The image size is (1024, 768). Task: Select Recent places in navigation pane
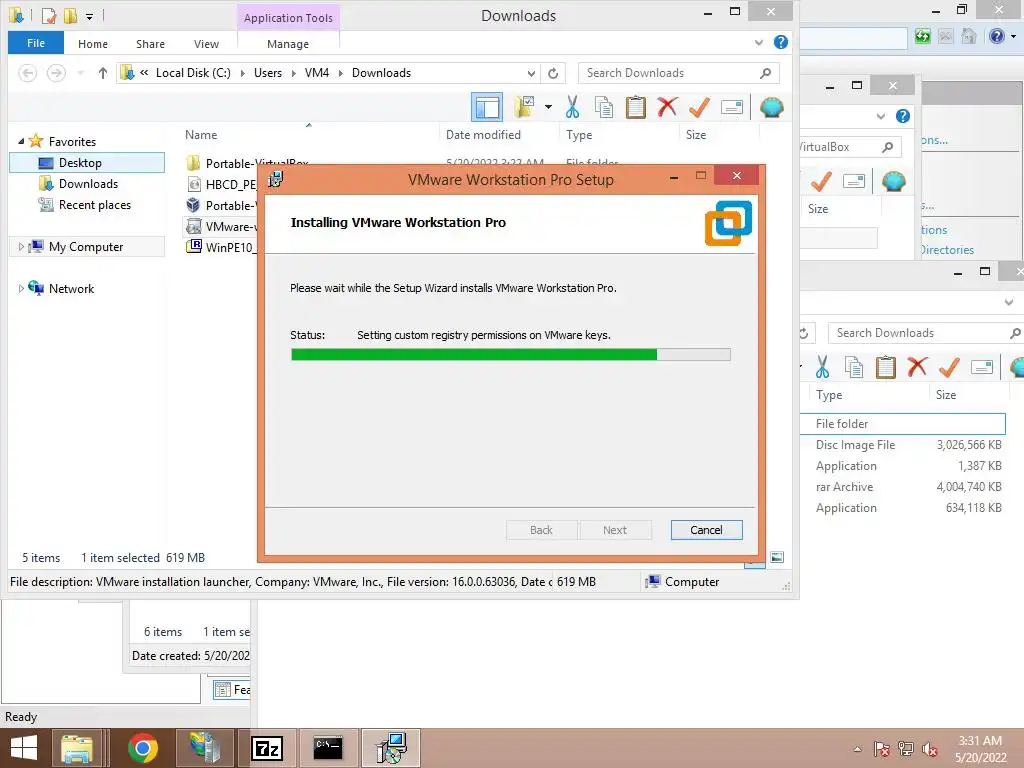[95, 204]
